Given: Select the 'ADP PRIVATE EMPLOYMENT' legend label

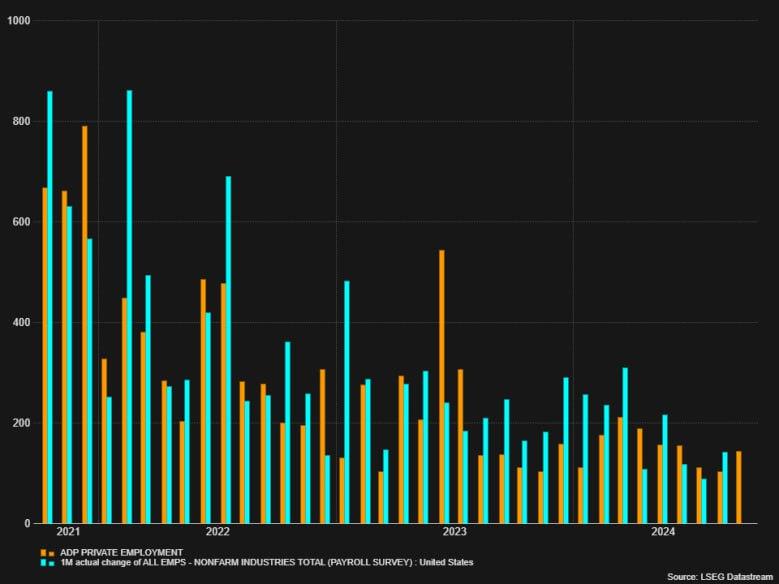Looking at the screenshot, I should click(x=121, y=552).
